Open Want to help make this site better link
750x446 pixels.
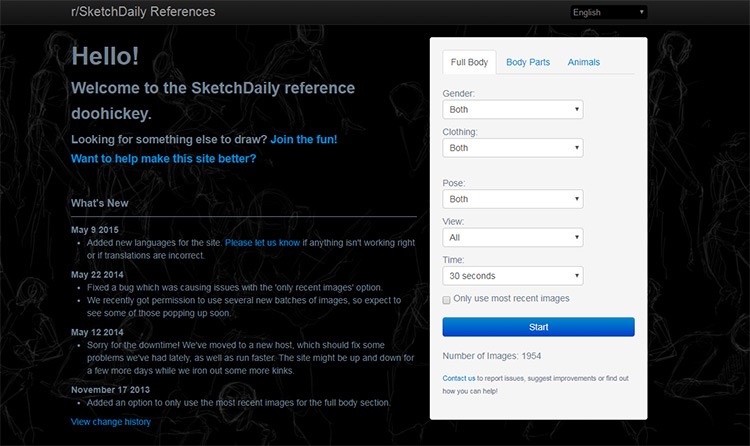(164, 158)
